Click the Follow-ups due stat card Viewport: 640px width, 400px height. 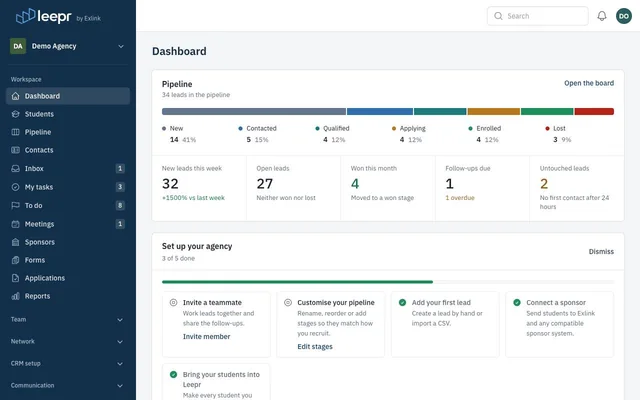[x=482, y=188]
